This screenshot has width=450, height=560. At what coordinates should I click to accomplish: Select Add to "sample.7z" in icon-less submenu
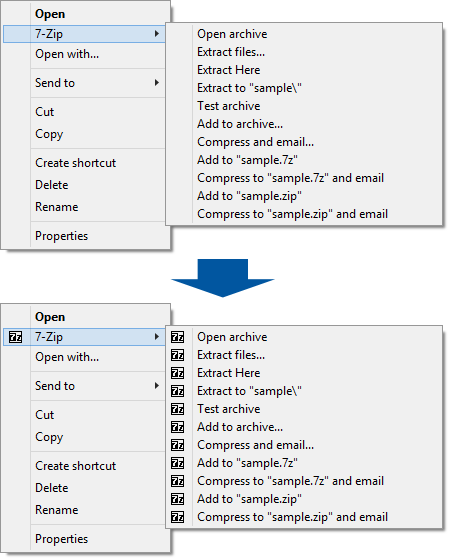pos(248,160)
